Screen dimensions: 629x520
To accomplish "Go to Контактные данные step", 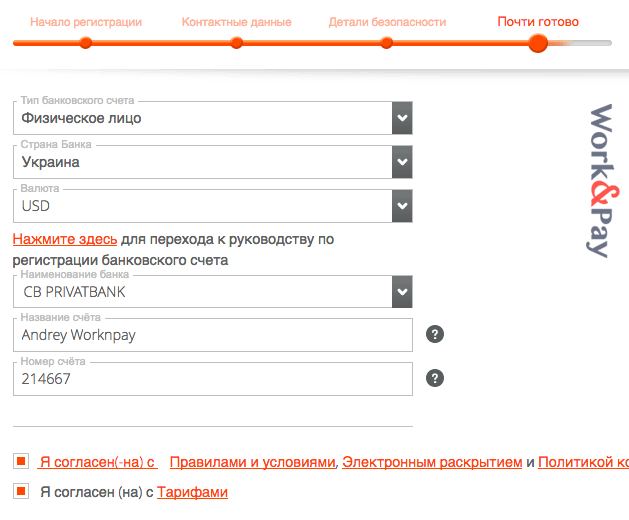I will click(x=236, y=22).
